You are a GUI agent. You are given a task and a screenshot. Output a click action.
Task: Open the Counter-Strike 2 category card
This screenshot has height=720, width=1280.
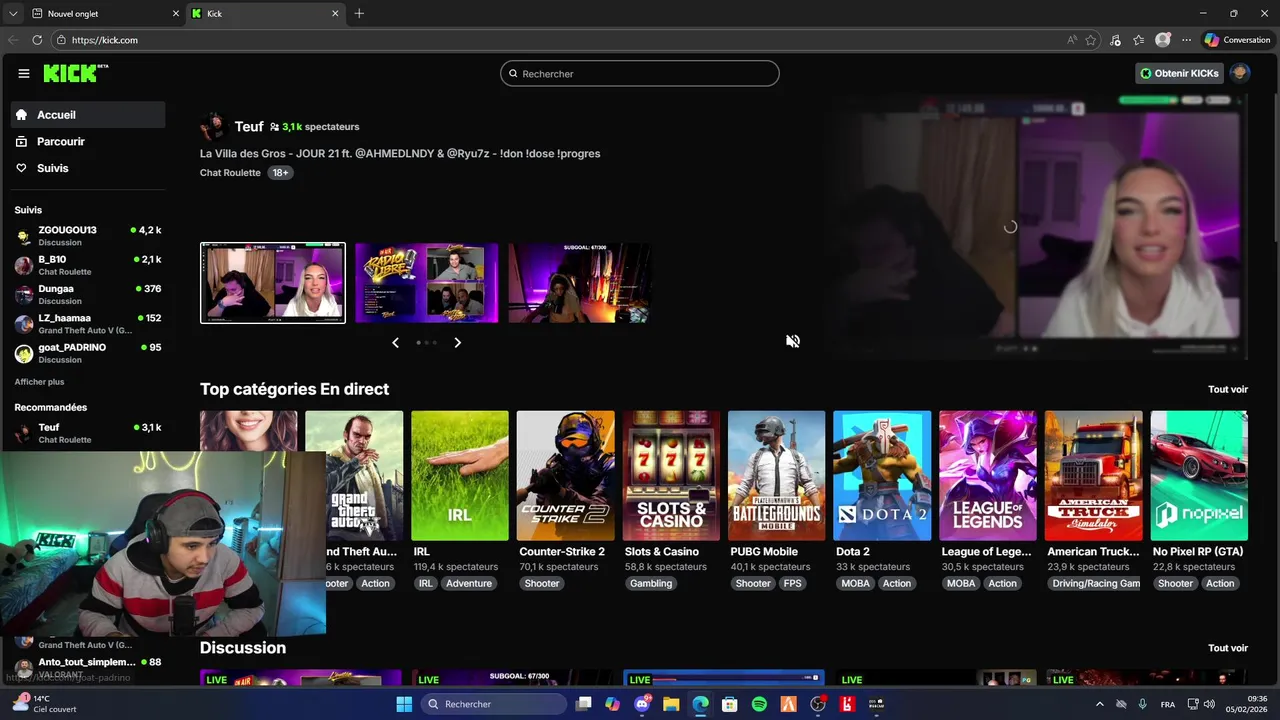(566, 476)
